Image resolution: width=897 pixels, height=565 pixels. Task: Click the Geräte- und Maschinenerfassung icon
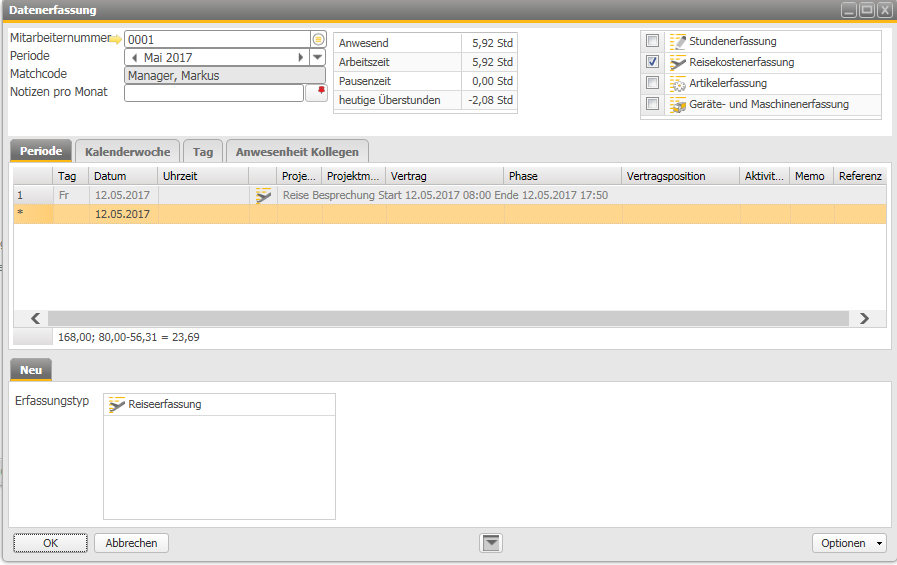tap(678, 105)
